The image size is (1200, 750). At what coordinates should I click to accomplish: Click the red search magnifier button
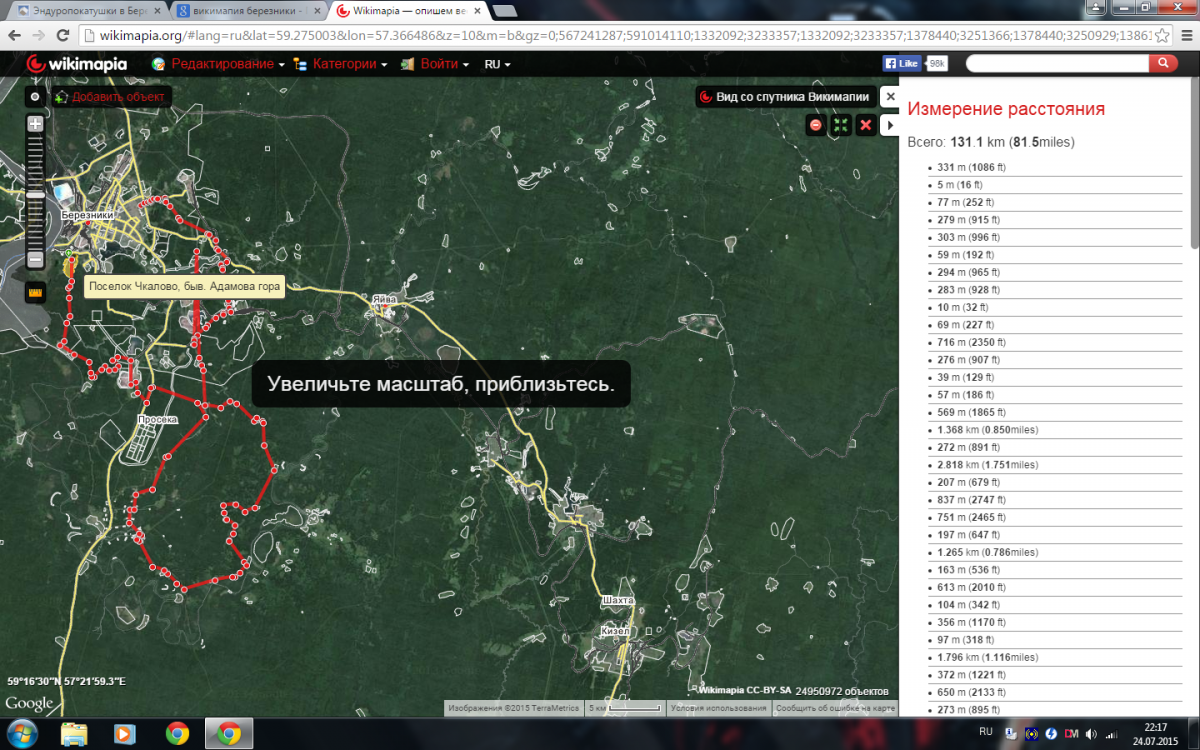click(x=1162, y=63)
